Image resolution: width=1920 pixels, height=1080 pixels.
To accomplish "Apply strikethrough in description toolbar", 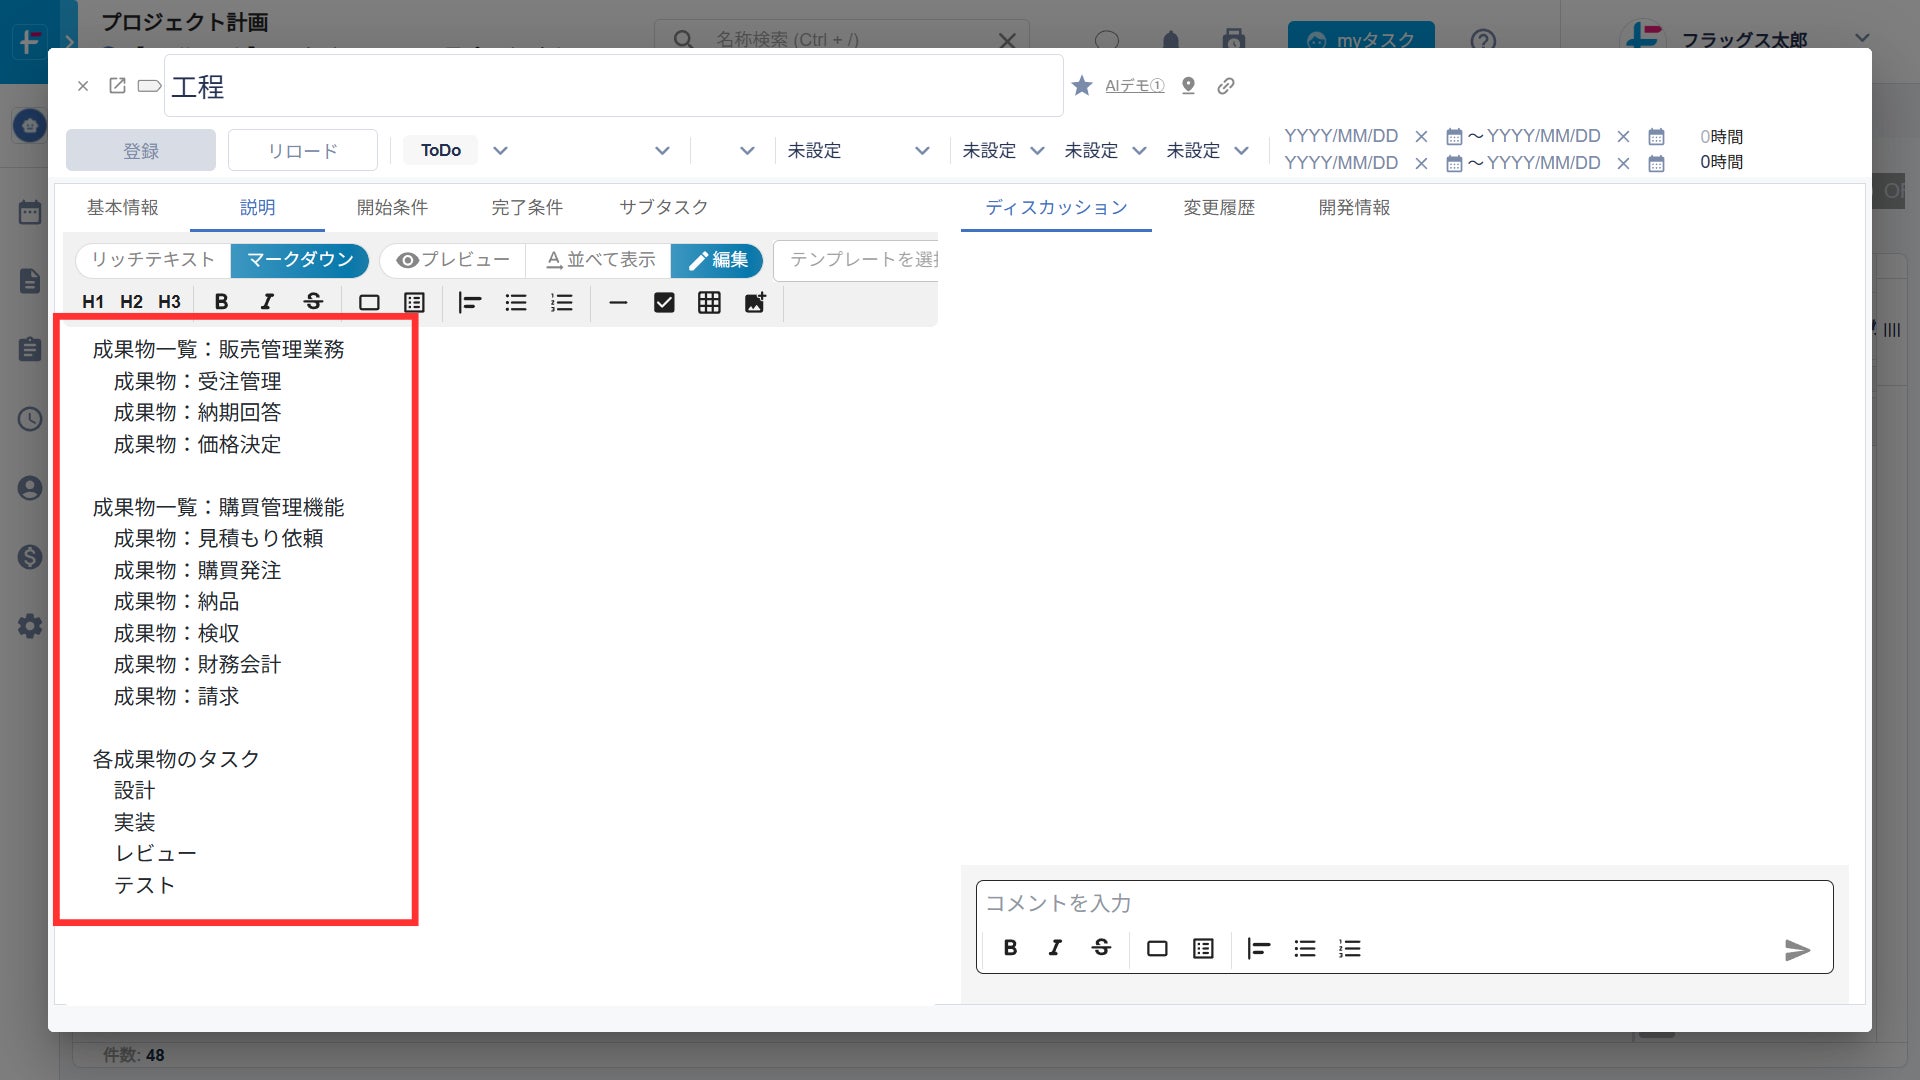I will pos(313,302).
